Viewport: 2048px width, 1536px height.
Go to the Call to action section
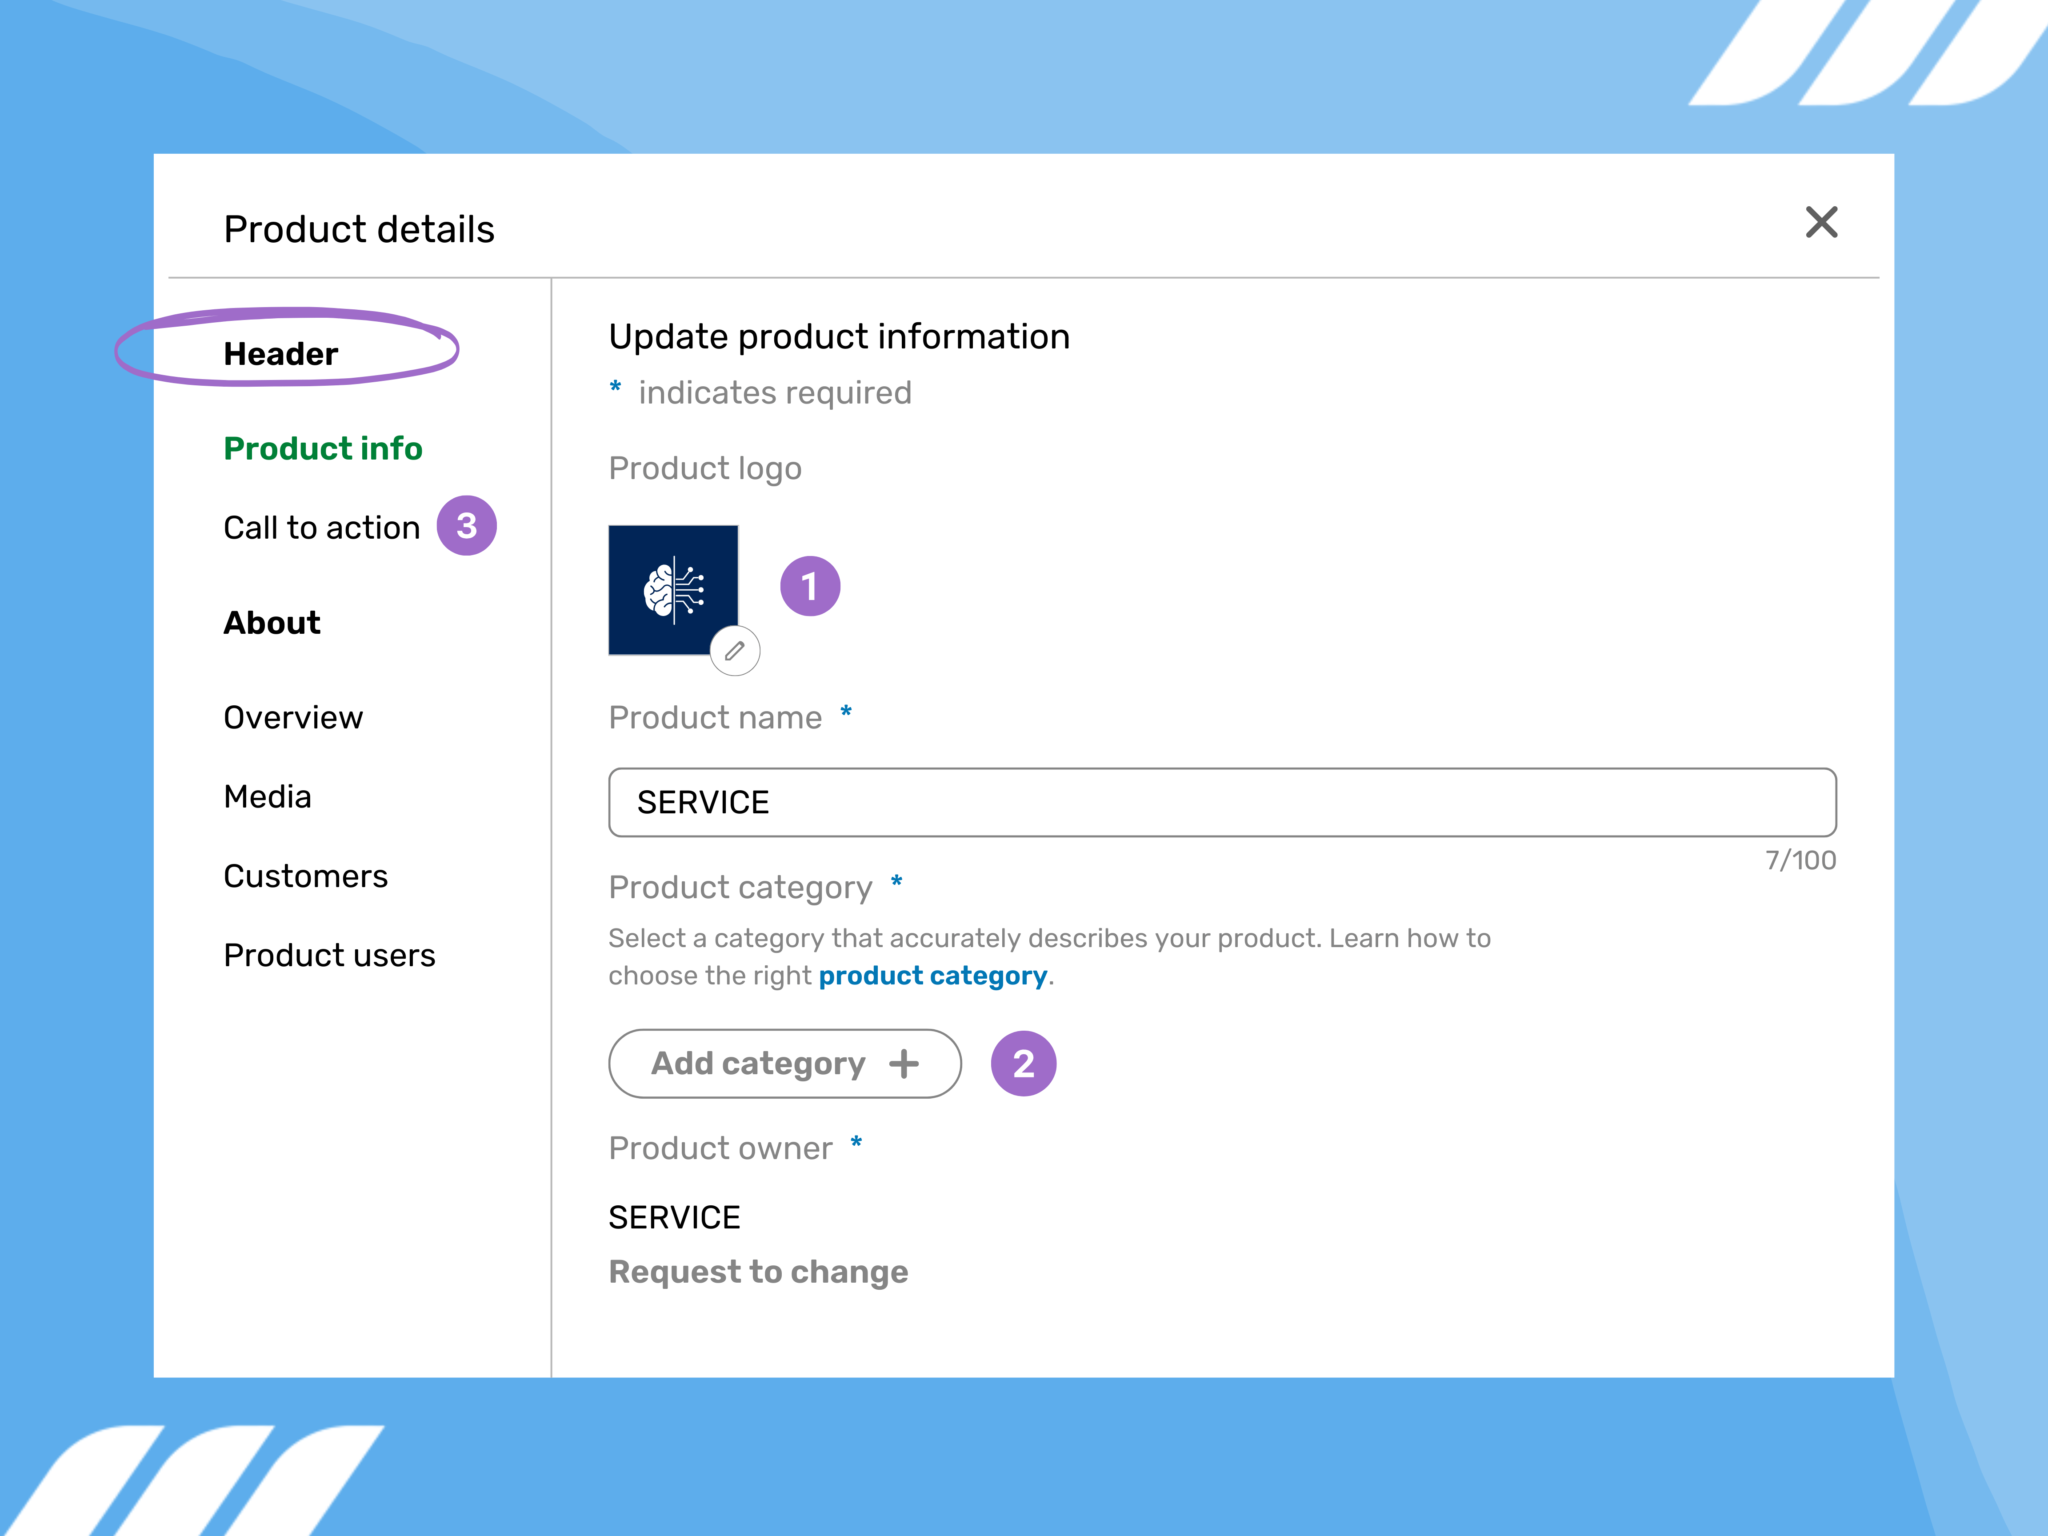point(321,526)
